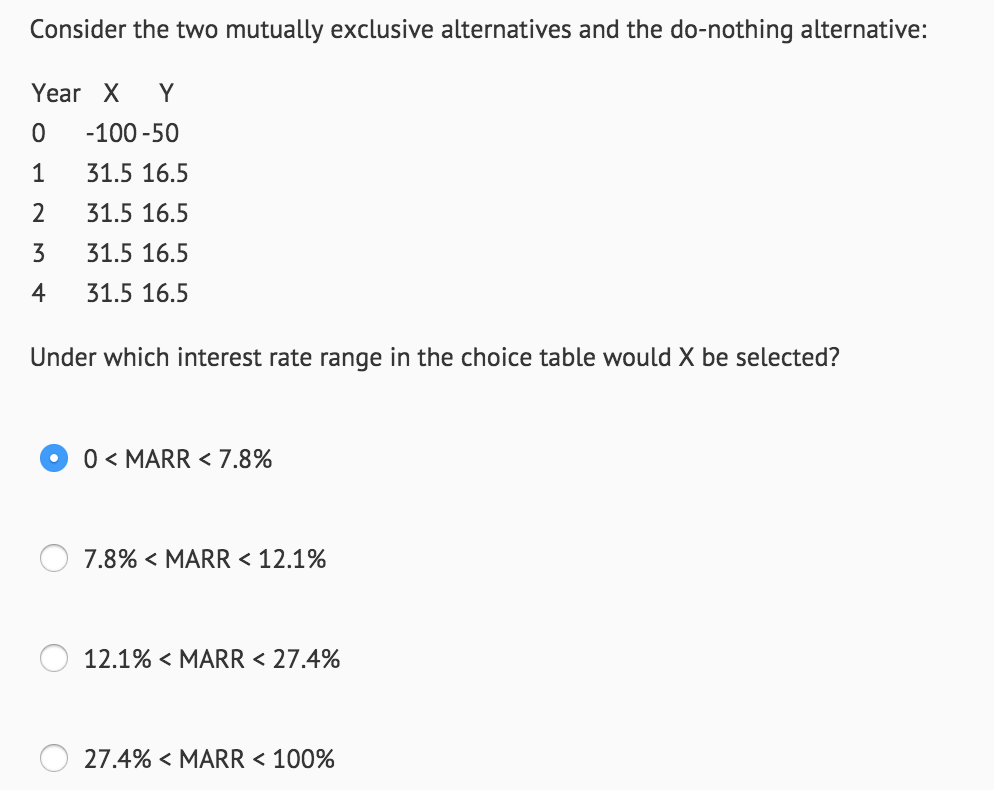Click the 'X' column header
Viewport: 994px width, 790px height.
click(x=108, y=93)
